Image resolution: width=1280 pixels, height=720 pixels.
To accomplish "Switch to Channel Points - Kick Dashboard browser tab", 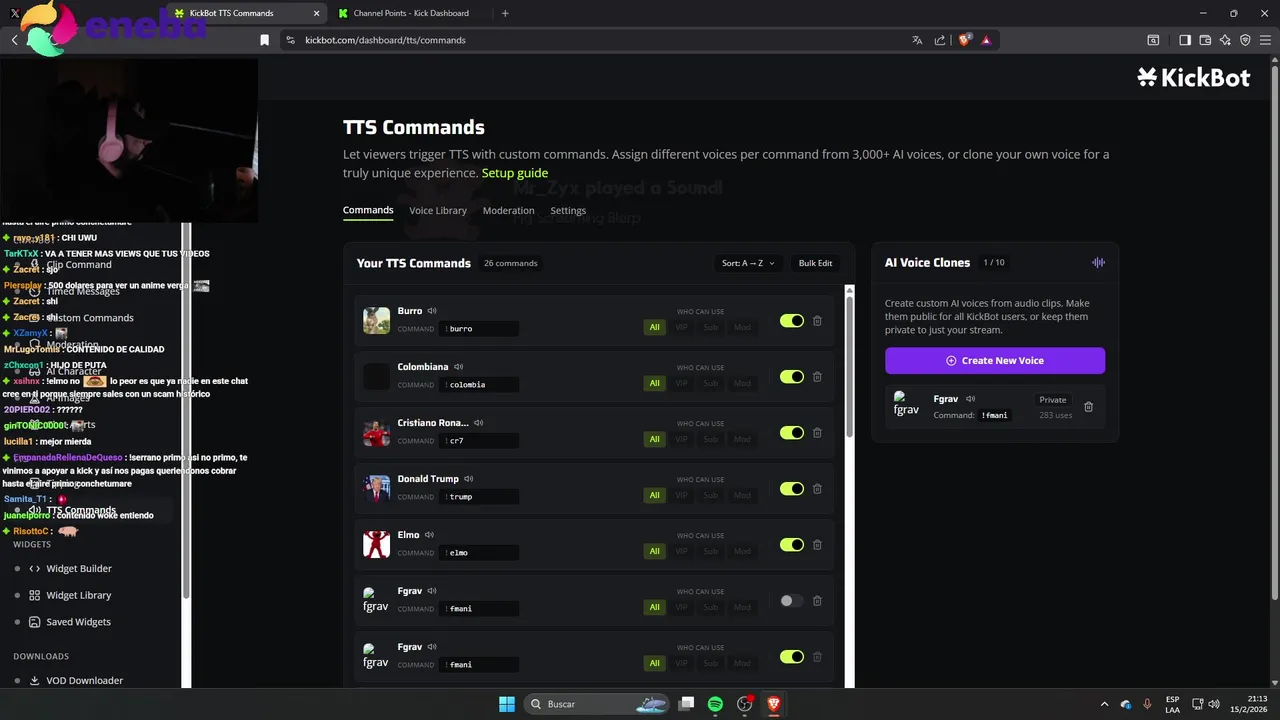I will coord(411,13).
